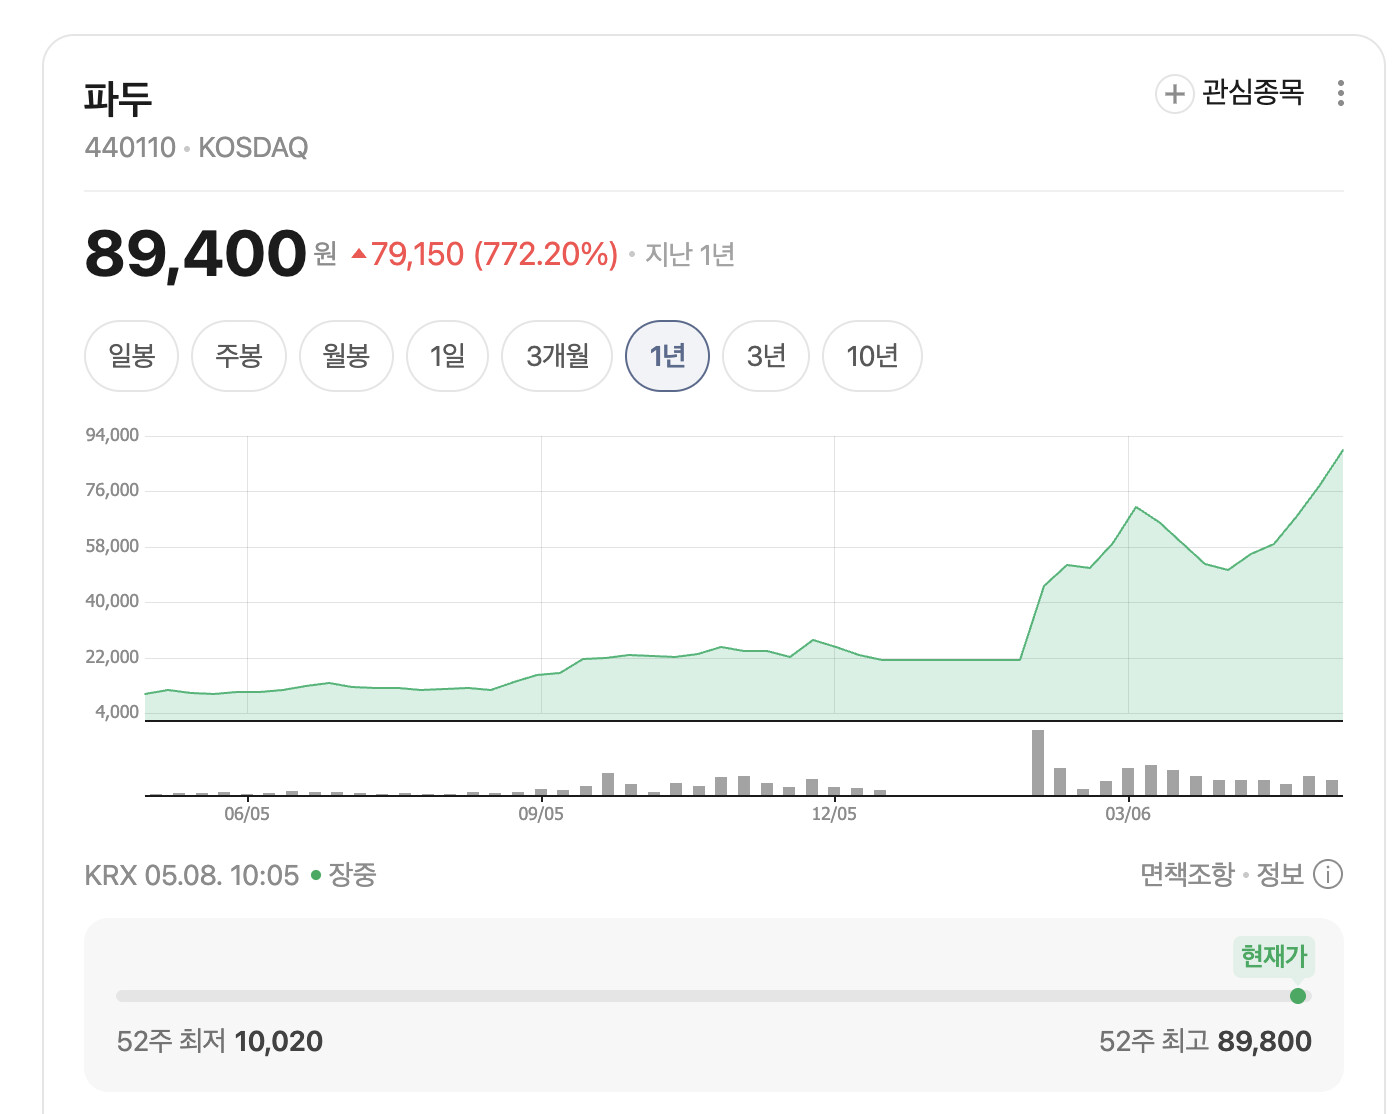This screenshot has height=1114, width=1400.
Task: Select the highlighted 1년 period
Action: pyautogui.click(x=667, y=356)
